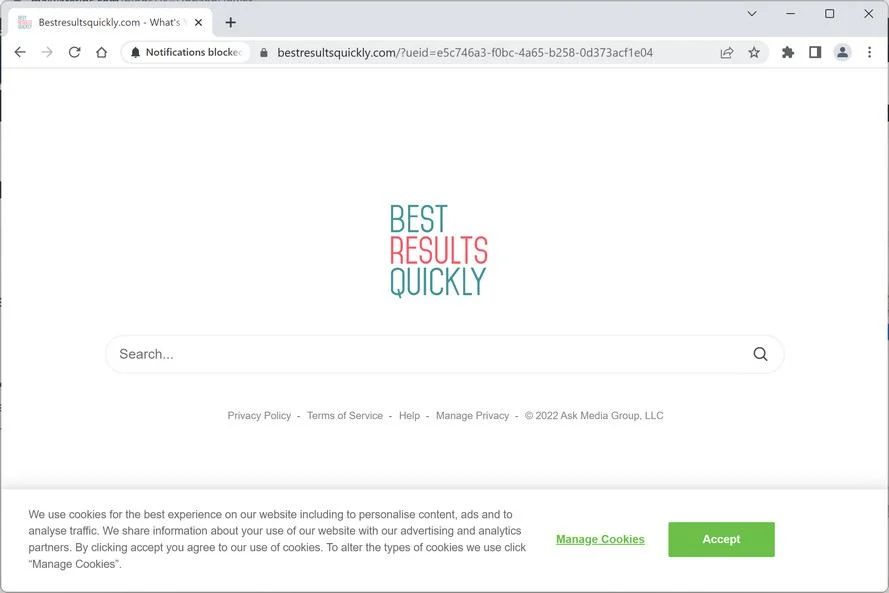Open the home page via house icon
Viewport: 889px width, 593px height.
click(x=101, y=52)
